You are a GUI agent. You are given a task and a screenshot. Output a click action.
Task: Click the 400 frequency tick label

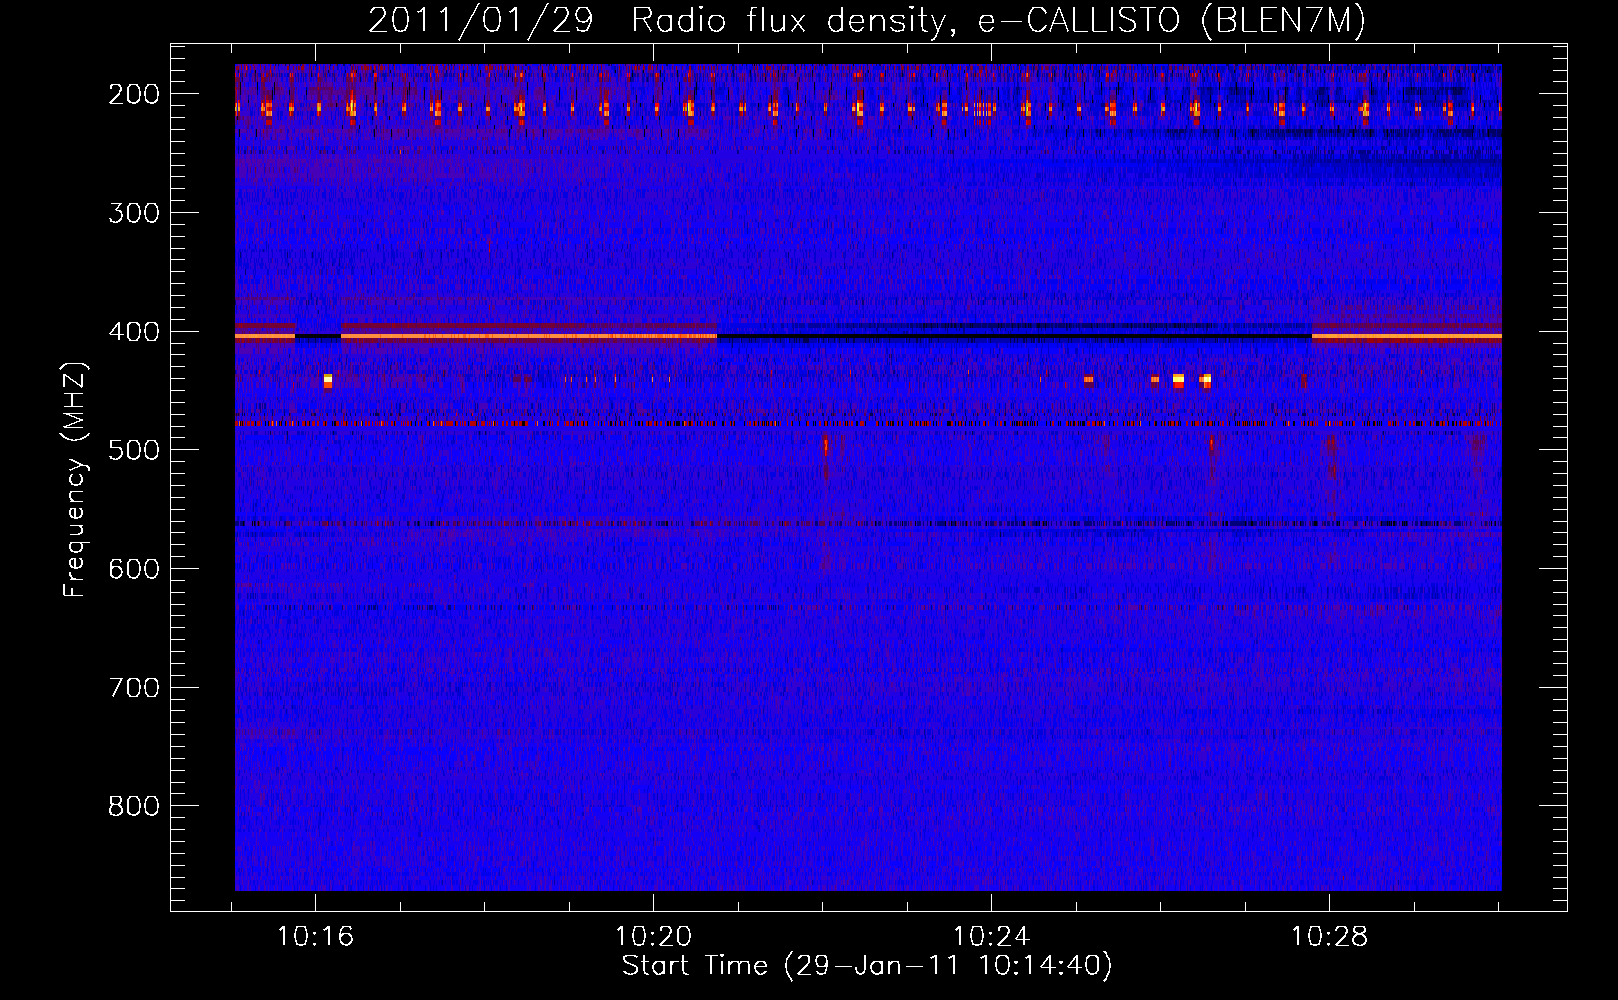134,332
